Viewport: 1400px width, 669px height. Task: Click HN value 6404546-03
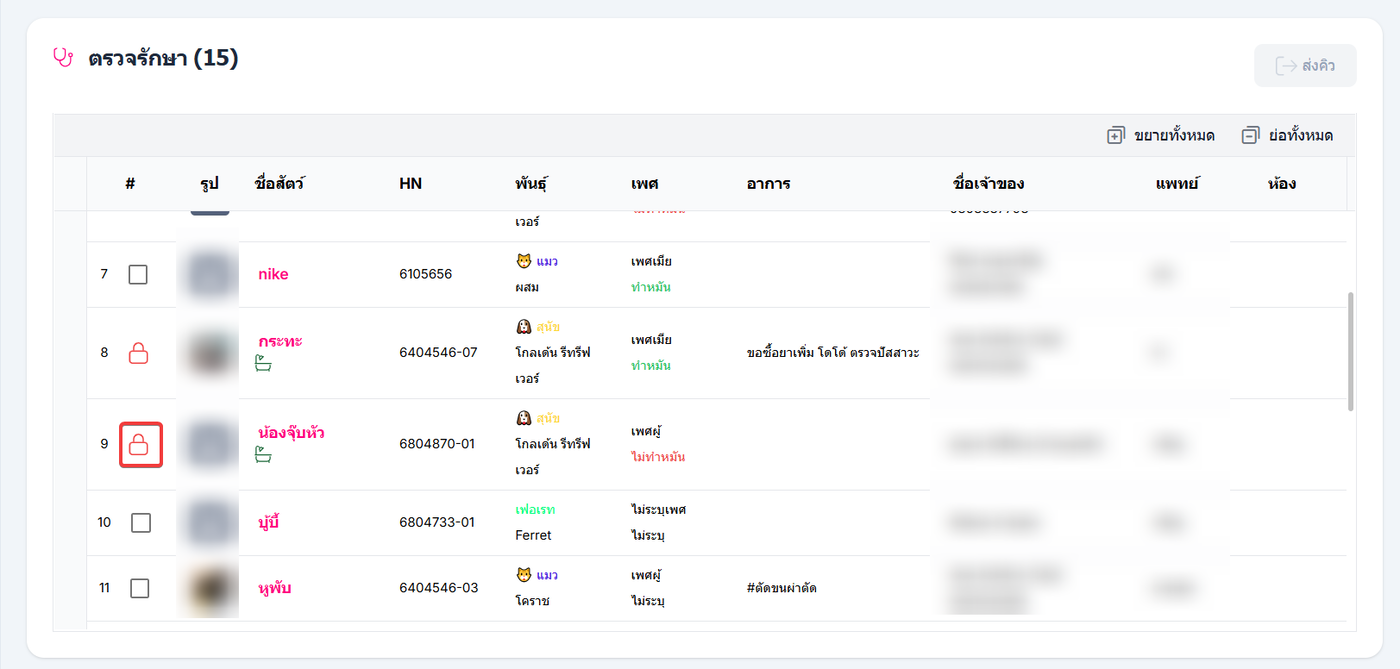438,588
